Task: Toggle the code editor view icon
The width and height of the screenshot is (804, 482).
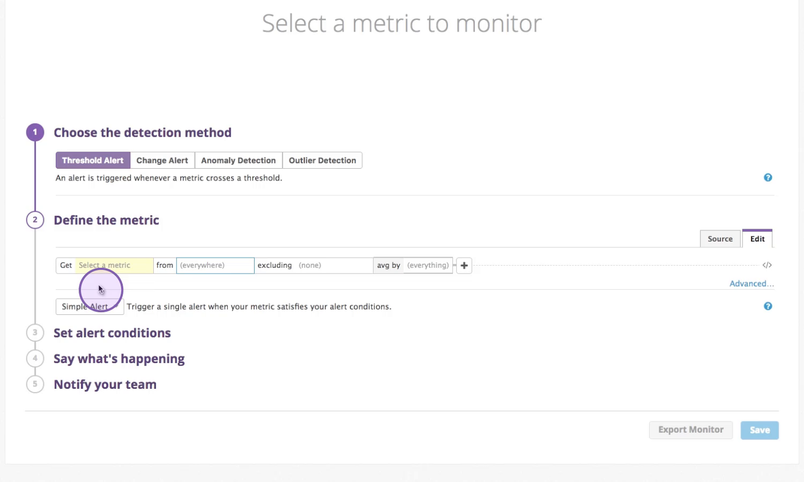Action: (767, 265)
